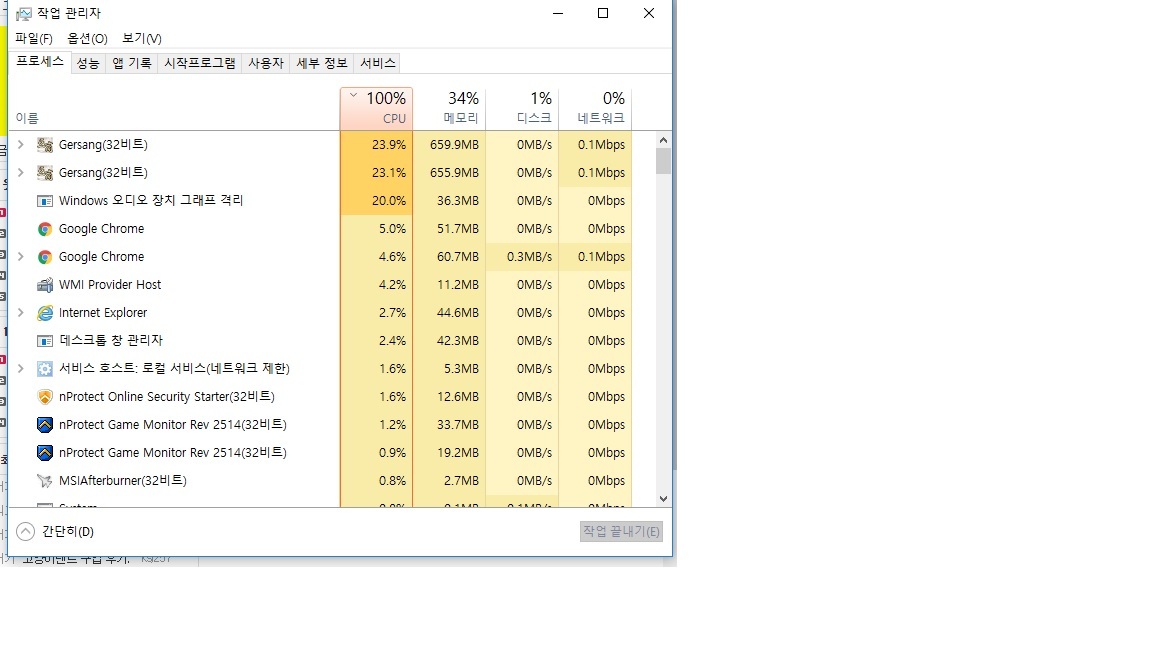The width and height of the screenshot is (1152, 648).
Task: Click the process list vertical scrollbar thumb
Action: [663, 161]
